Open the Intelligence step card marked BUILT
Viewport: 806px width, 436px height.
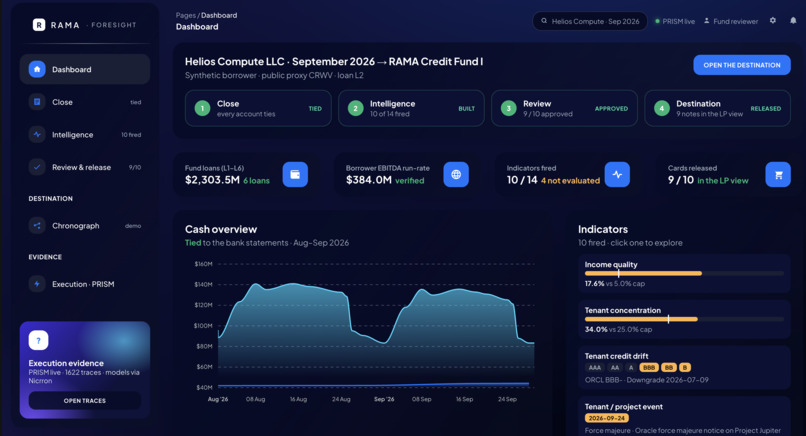pyautogui.click(x=411, y=108)
